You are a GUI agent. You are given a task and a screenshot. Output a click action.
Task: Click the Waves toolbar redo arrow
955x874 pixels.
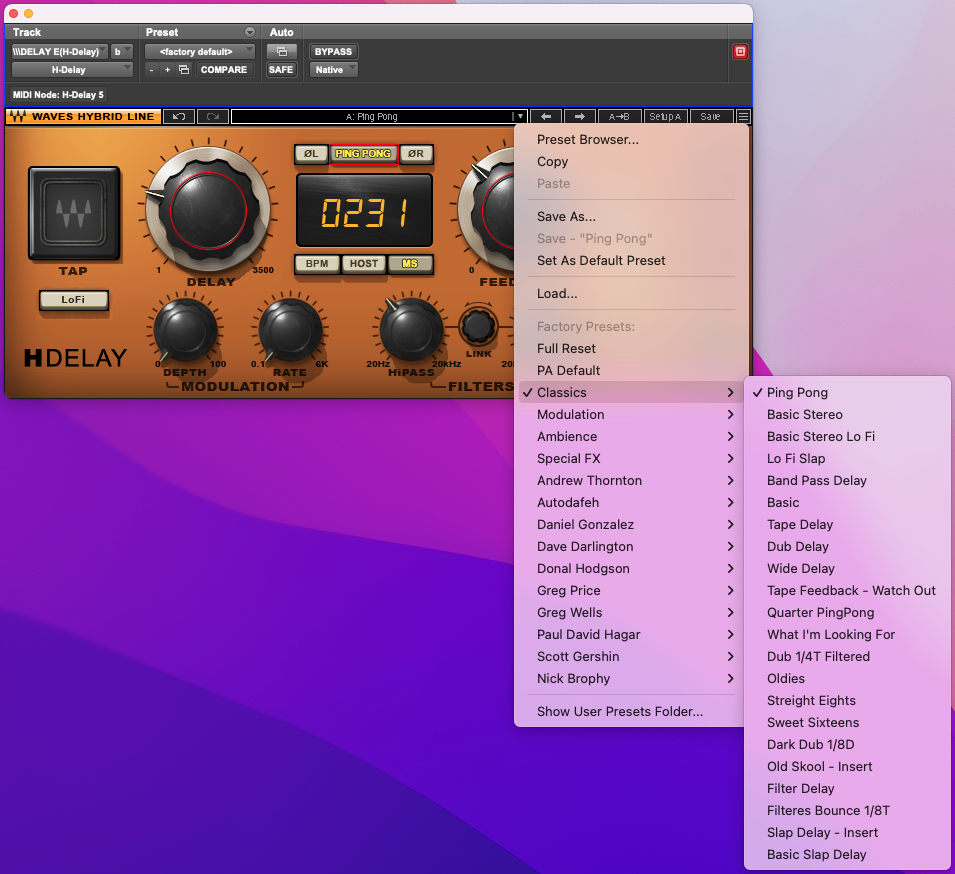coord(211,116)
